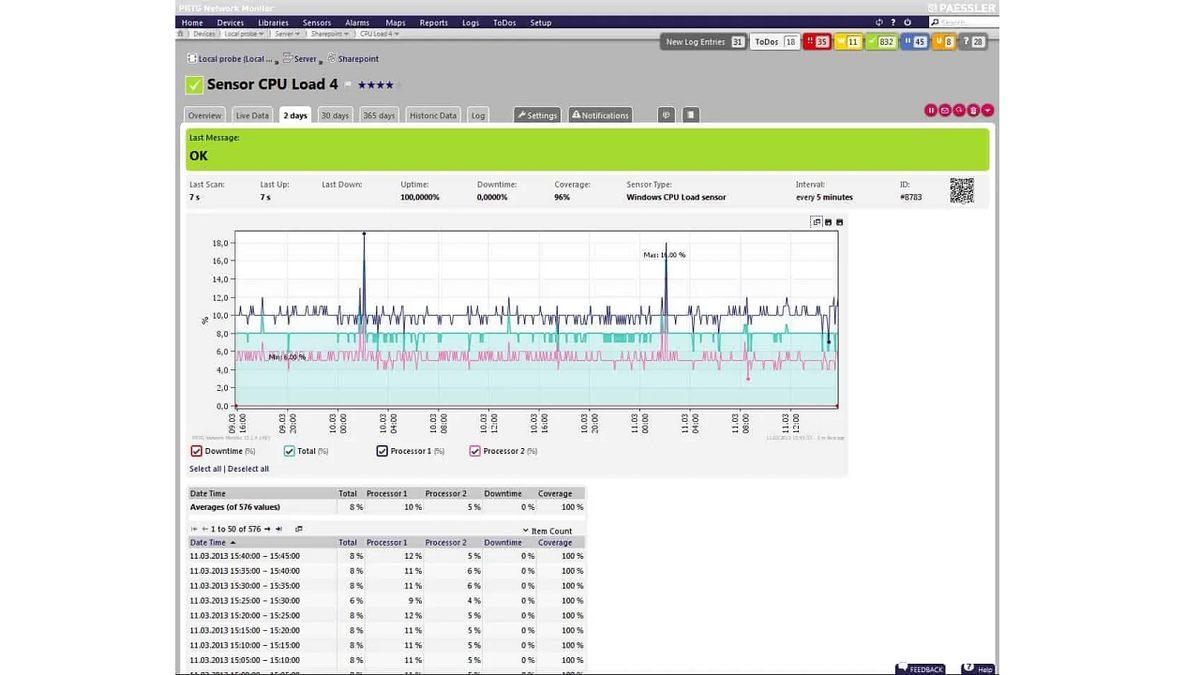Click the QR code image

(x=961, y=190)
